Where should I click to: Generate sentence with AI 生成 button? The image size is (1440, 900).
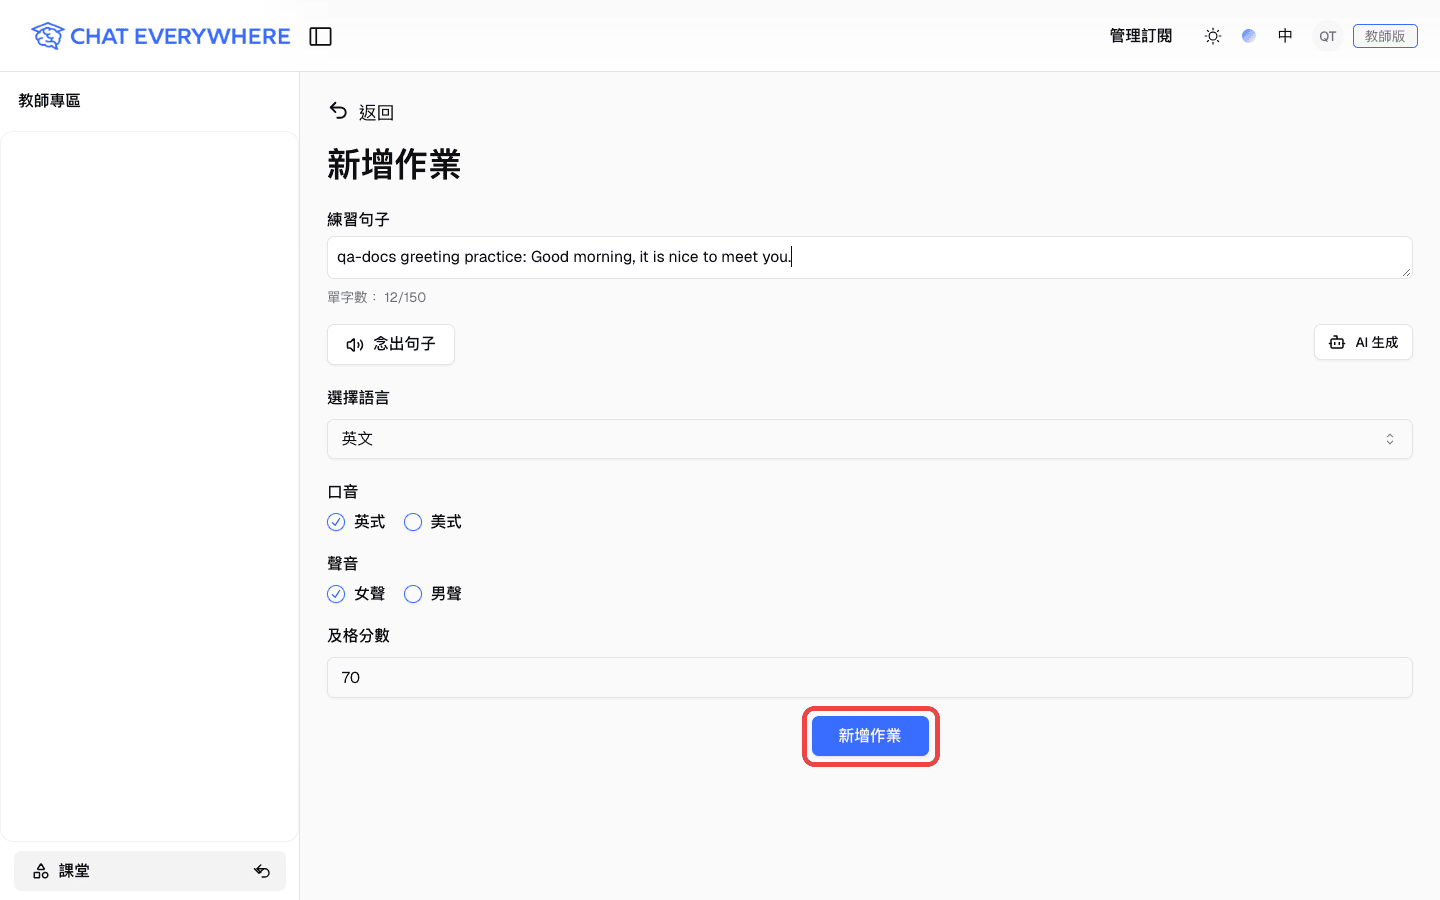pos(1363,342)
